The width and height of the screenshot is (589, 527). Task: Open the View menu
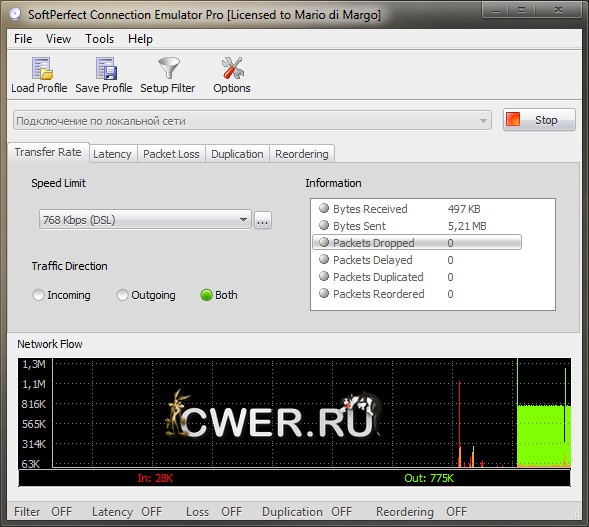pos(58,39)
